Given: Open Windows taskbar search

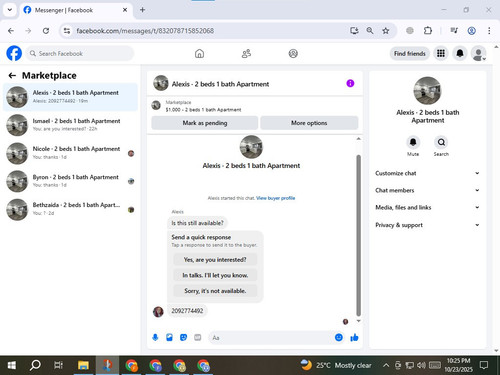Looking at the screenshot, I should (35, 365).
